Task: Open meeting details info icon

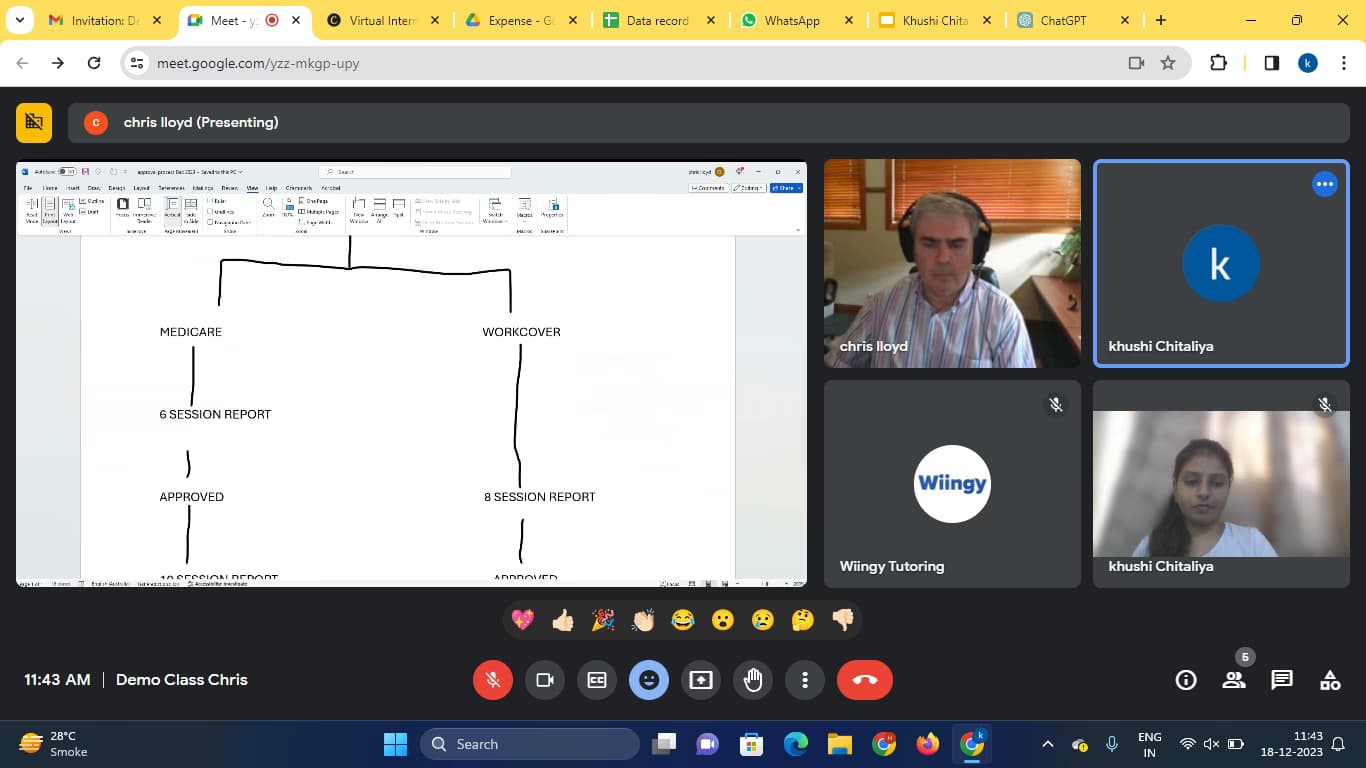Action: pos(1186,680)
